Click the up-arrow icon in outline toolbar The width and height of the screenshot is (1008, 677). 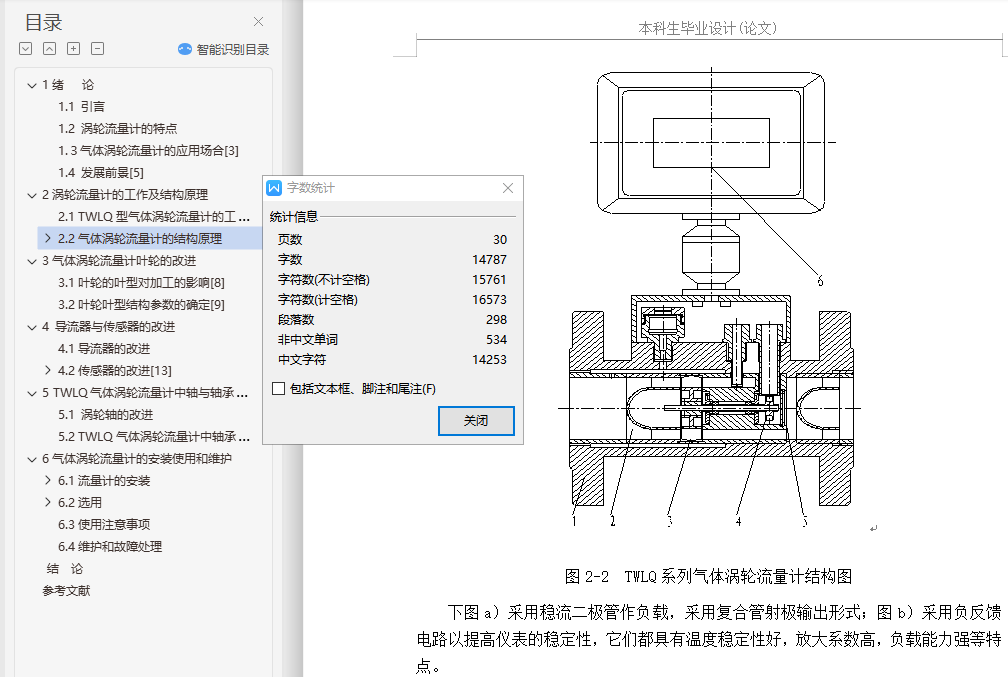click(50, 49)
